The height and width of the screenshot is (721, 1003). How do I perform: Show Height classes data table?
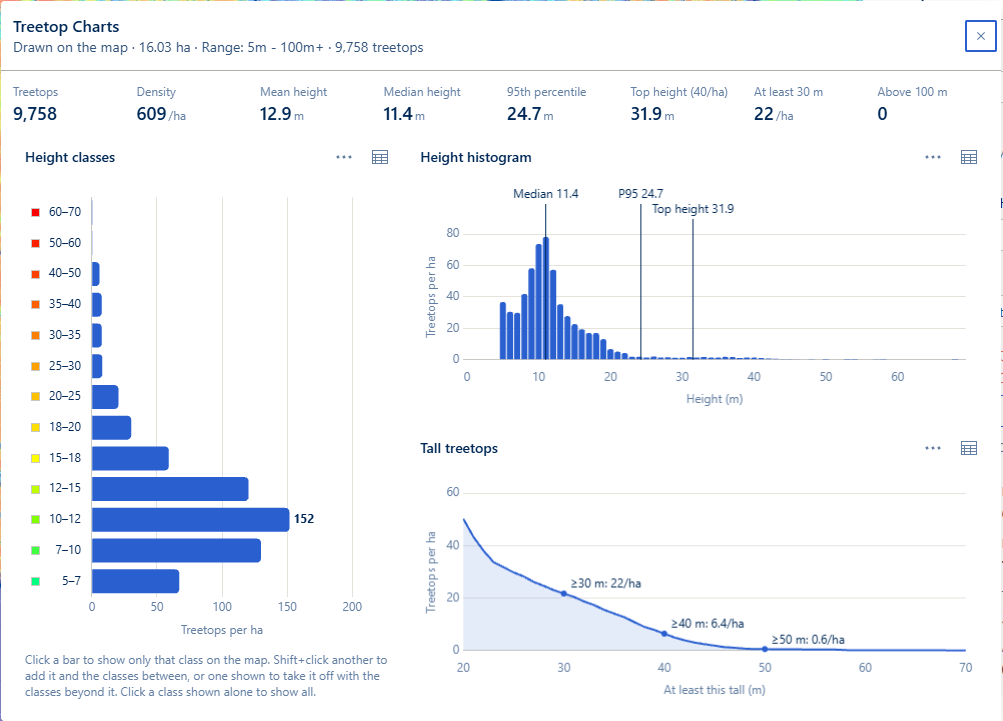[380, 157]
